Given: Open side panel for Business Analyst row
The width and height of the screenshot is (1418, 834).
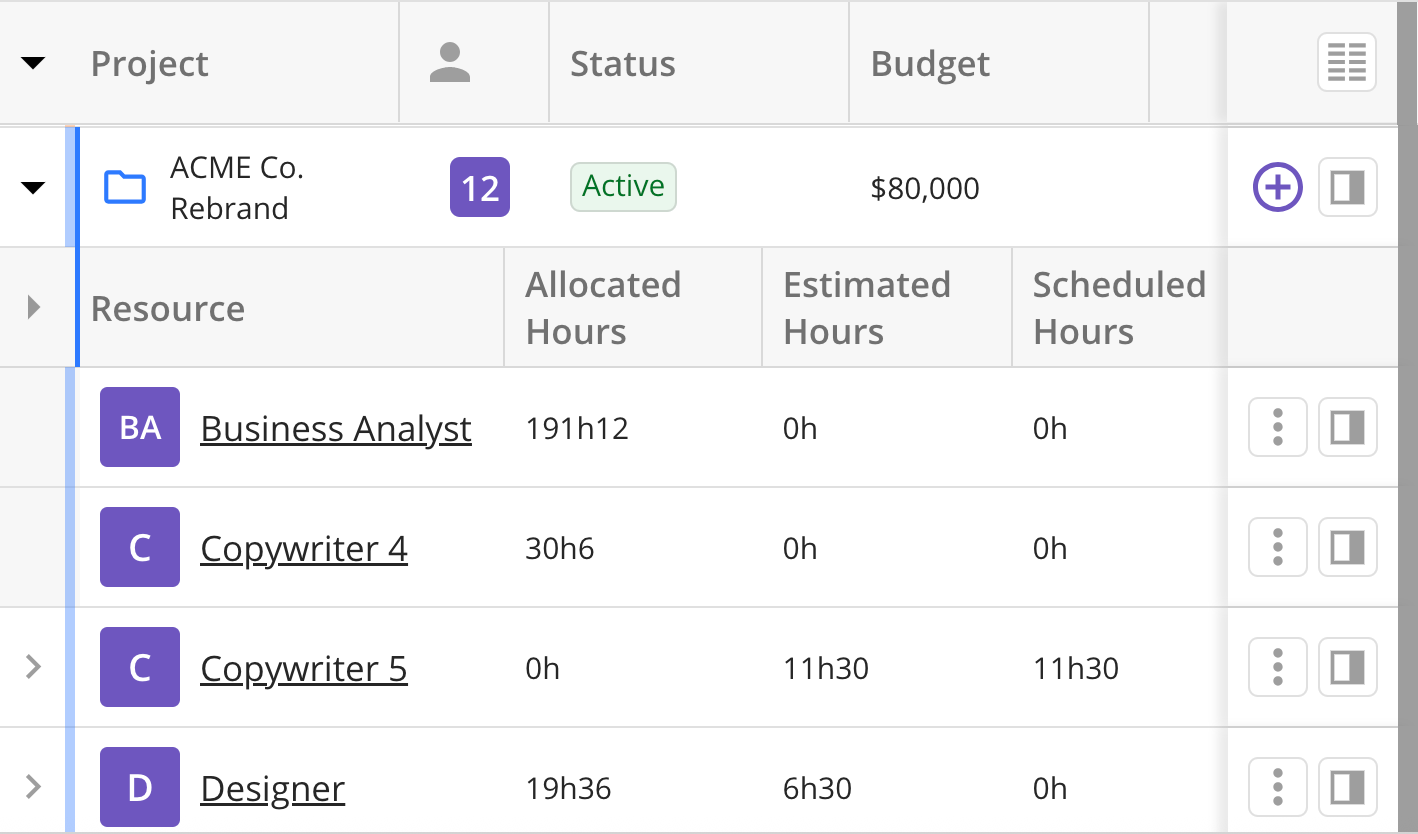Looking at the screenshot, I should point(1347,427).
